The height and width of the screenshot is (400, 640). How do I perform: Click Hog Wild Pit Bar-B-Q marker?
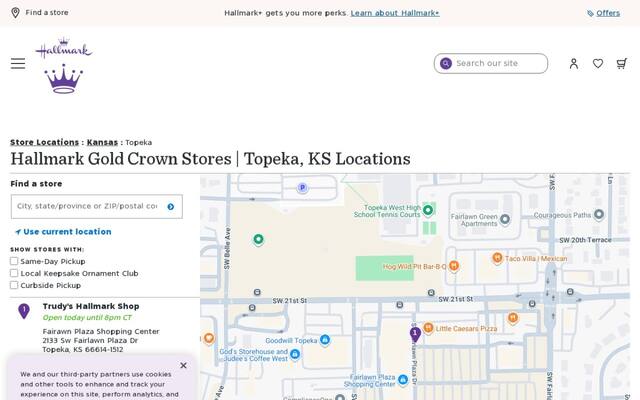[x=453, y=266]
